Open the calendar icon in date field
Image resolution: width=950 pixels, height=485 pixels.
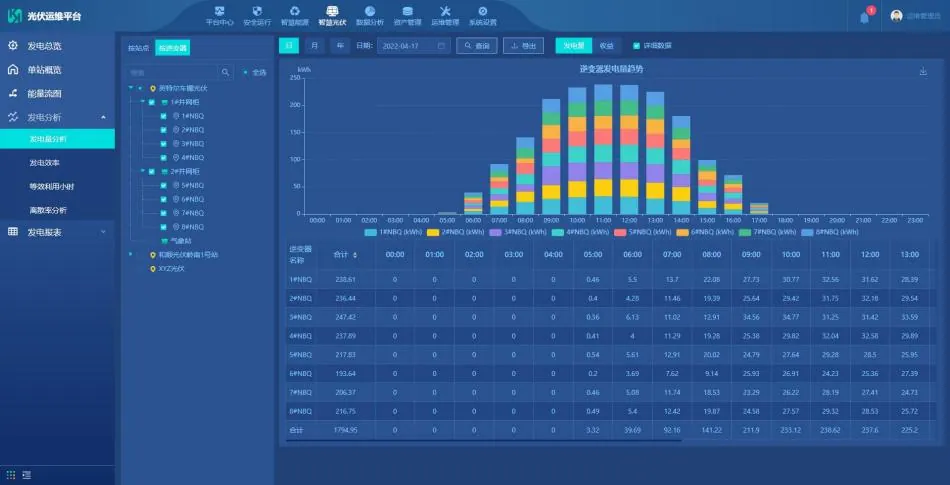click(441, 46)
